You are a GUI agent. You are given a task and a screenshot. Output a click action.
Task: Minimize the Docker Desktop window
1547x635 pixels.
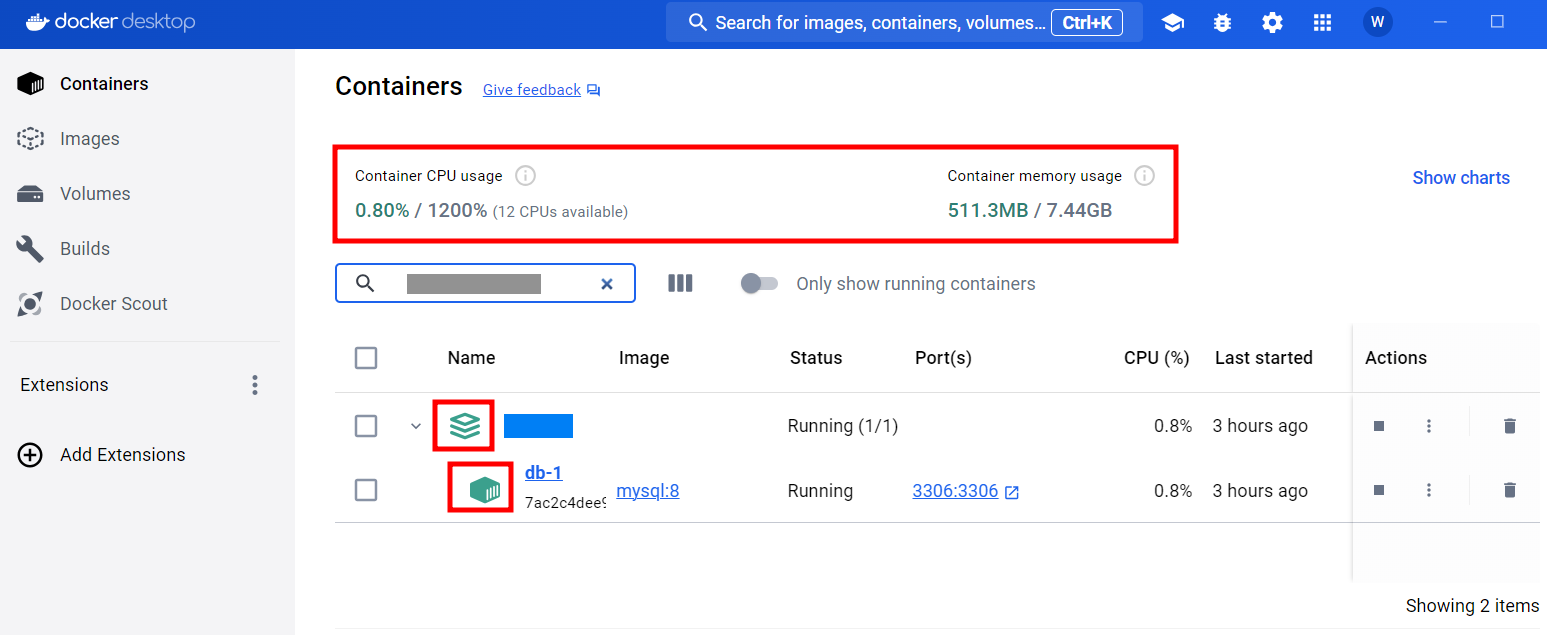pyautogui.click(x=1440, y=22)
